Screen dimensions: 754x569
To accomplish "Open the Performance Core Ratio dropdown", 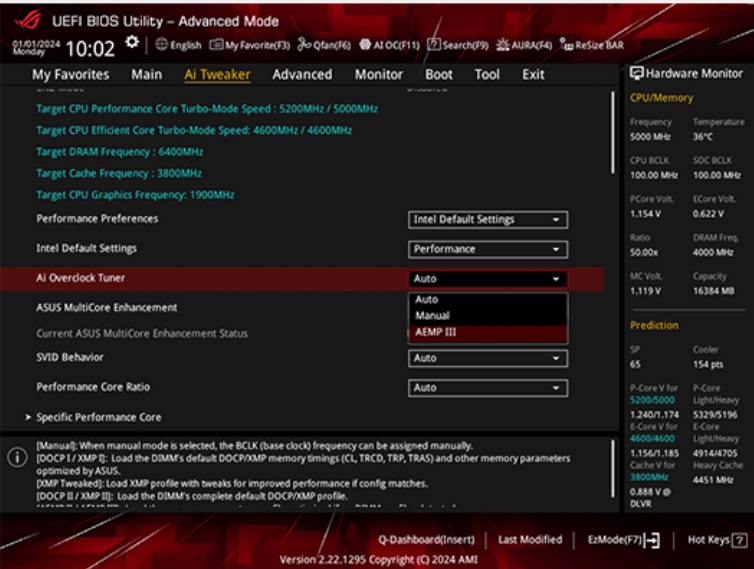I will [x=488, y=388].
